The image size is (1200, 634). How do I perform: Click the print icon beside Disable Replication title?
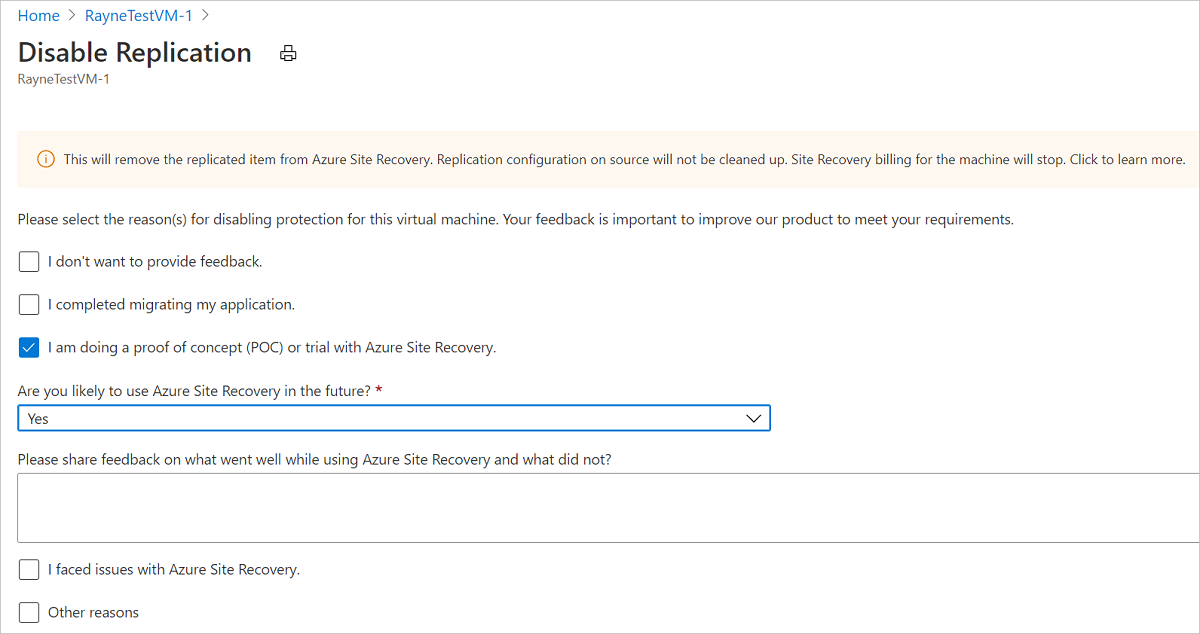(x=288, y=53)
